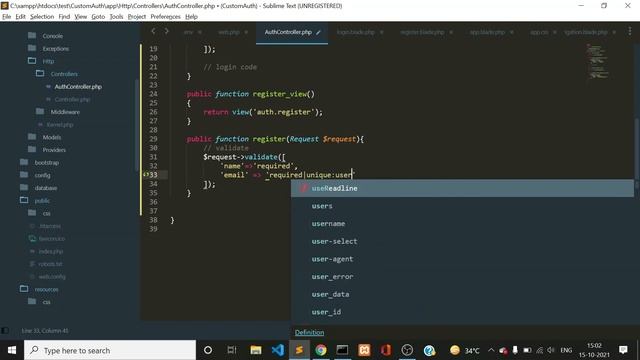Click the line 33 gutter marker

146,175
